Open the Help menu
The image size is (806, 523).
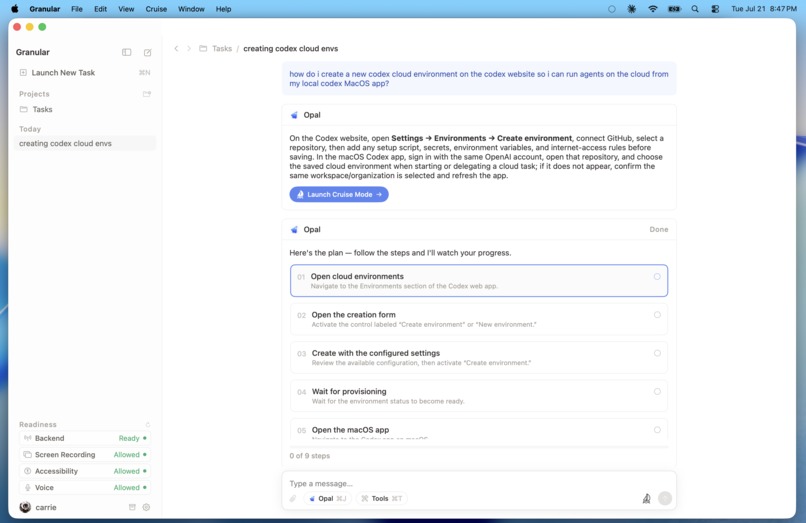pyautogui.click(x=223, y=9)
